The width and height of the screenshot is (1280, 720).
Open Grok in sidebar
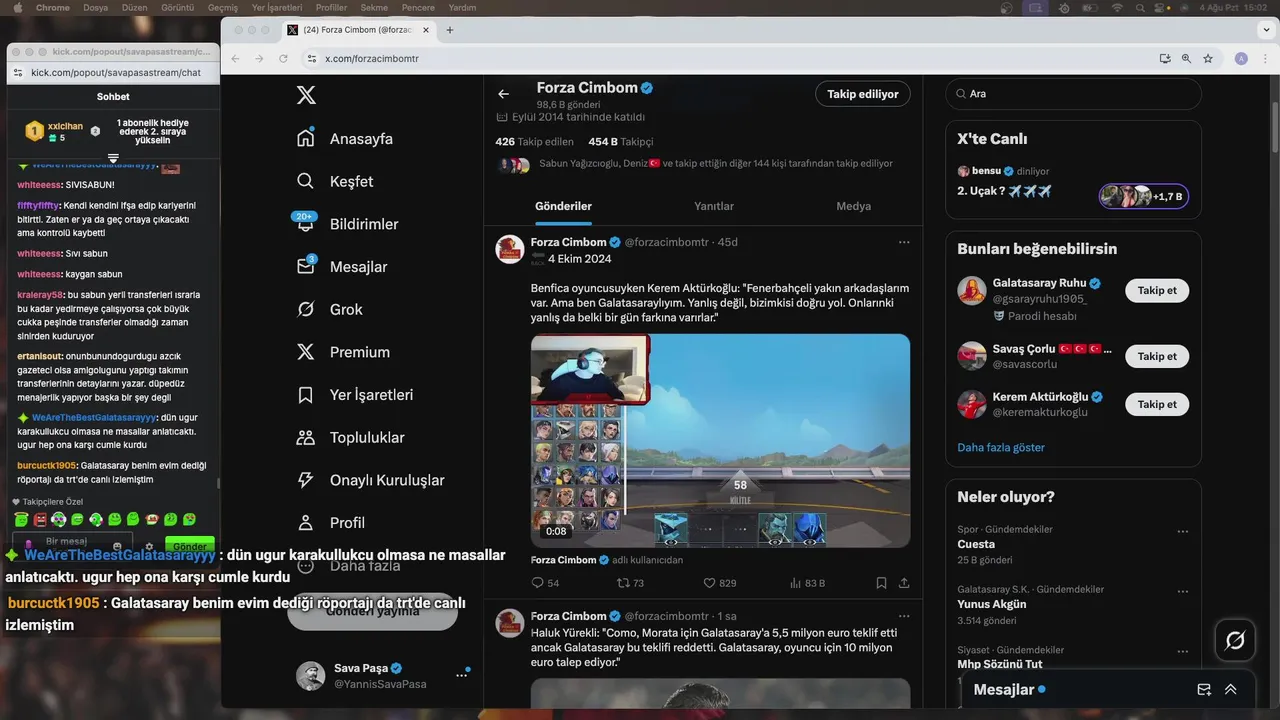[330, 309]
